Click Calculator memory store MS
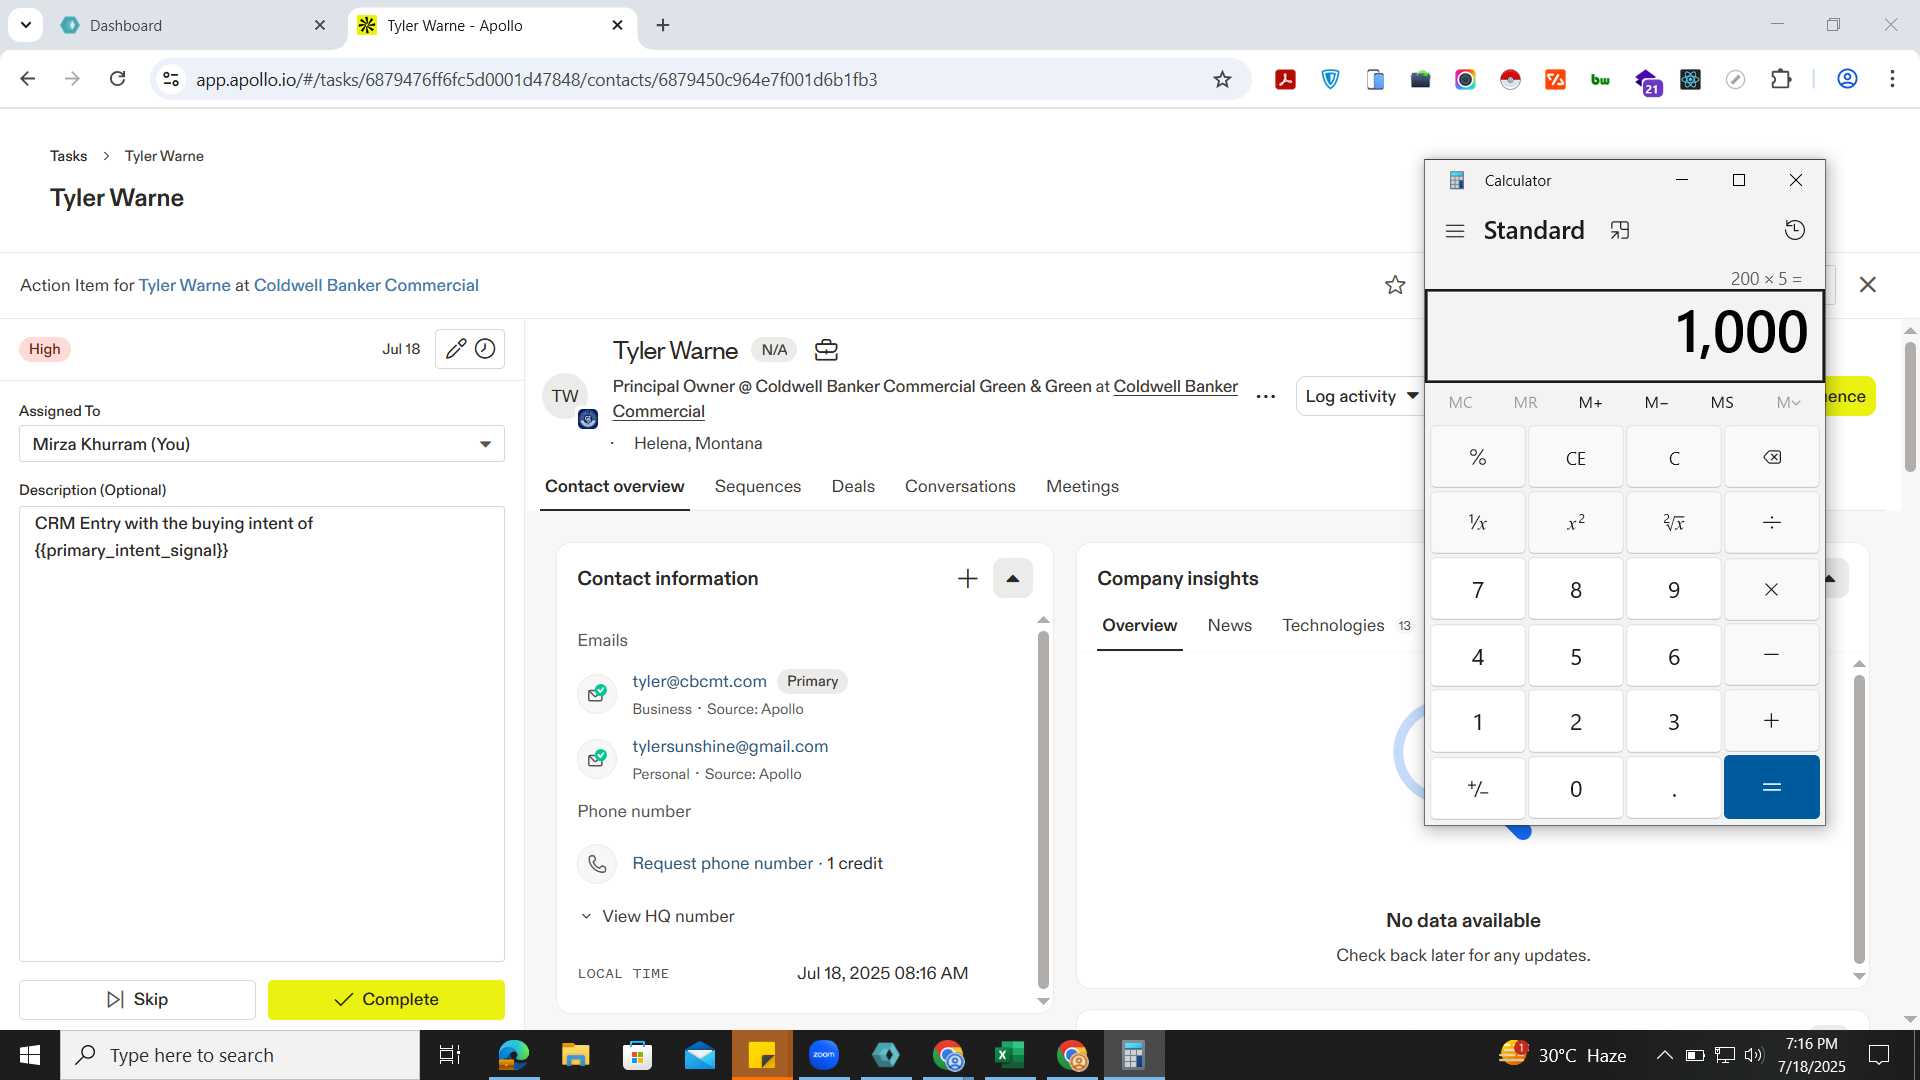This screenshot has width=1920, height=1080. (1721, 402)
